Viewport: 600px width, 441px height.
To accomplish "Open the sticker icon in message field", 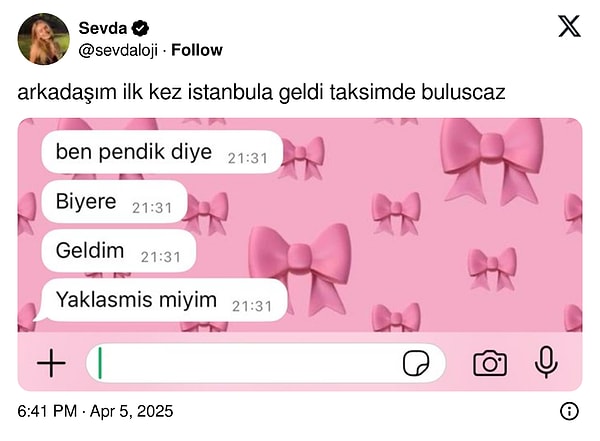I will pos(416,363).
